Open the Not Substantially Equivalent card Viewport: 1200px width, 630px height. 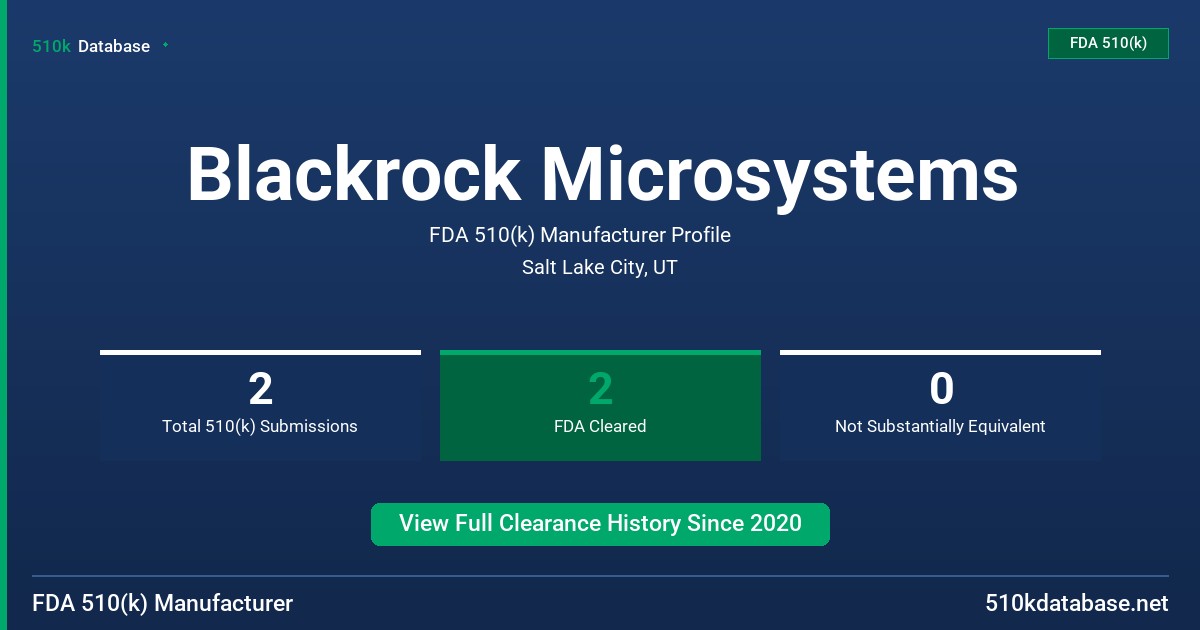click(x=940, y=405)
